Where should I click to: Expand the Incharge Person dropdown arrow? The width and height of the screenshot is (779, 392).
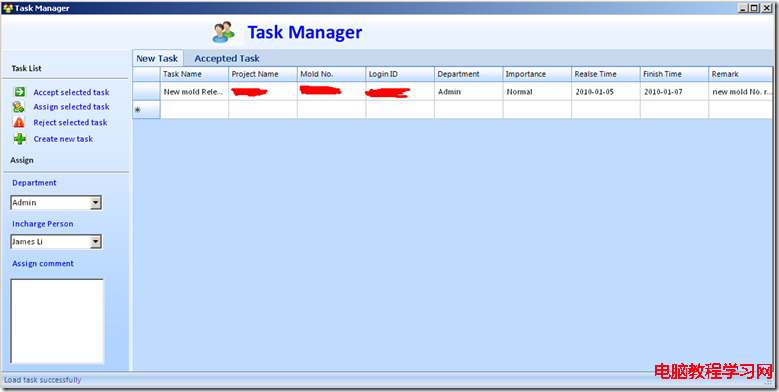[x=96, y=242]
